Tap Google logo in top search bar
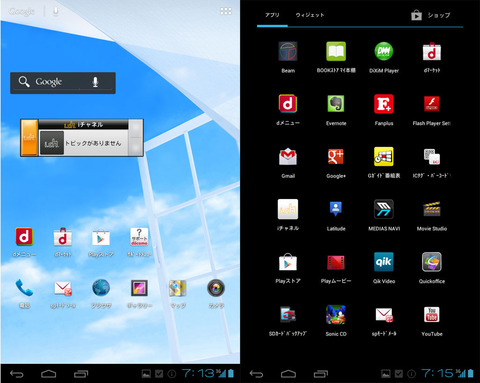 22,12
